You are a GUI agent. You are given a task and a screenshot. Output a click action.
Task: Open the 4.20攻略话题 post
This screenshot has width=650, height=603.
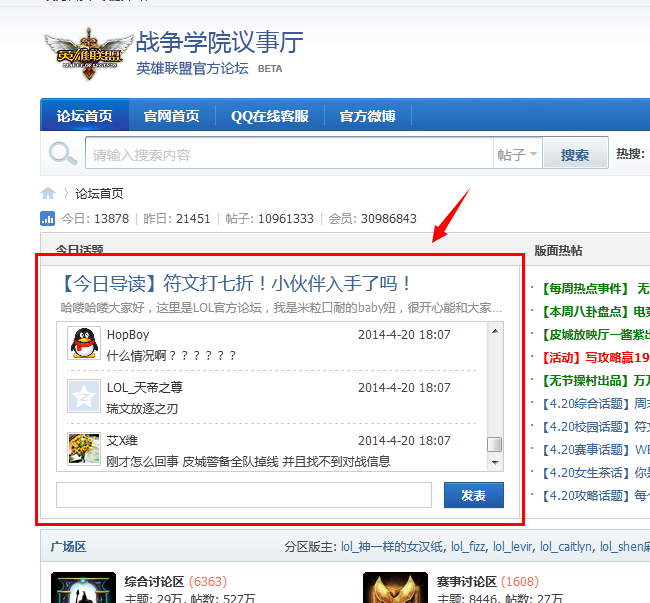coord(595,496)
